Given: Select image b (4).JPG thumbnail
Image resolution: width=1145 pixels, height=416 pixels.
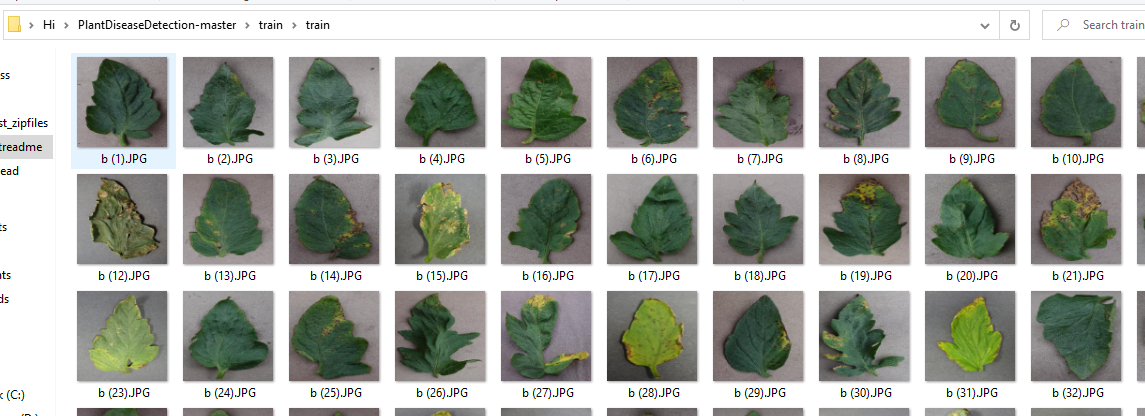Looking at the screenshot, I should [440, 102].
